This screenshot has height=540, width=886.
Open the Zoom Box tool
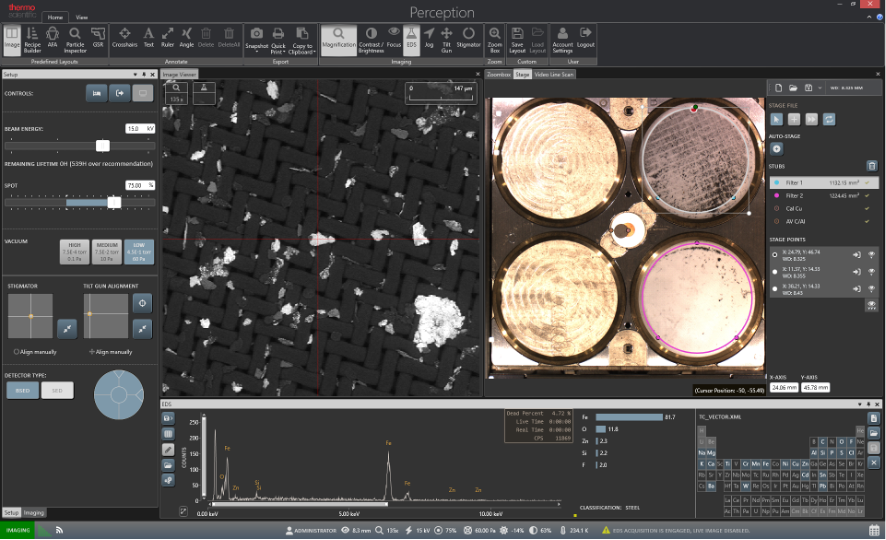494,40
